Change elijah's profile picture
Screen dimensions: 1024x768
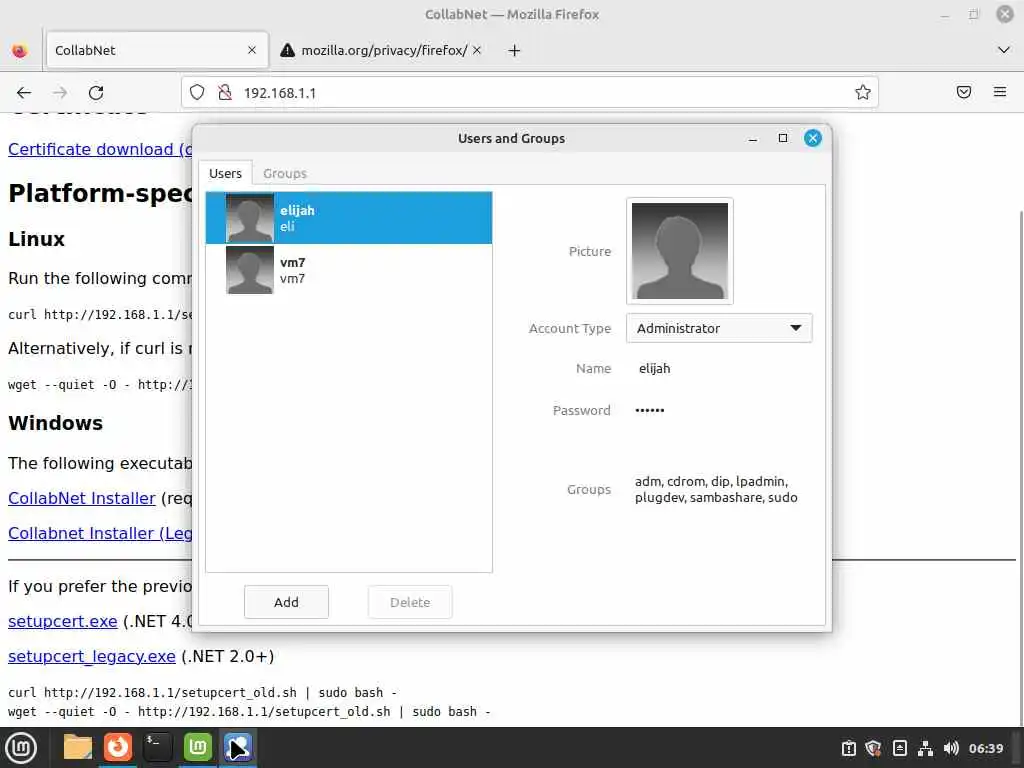tap(680, 251)
